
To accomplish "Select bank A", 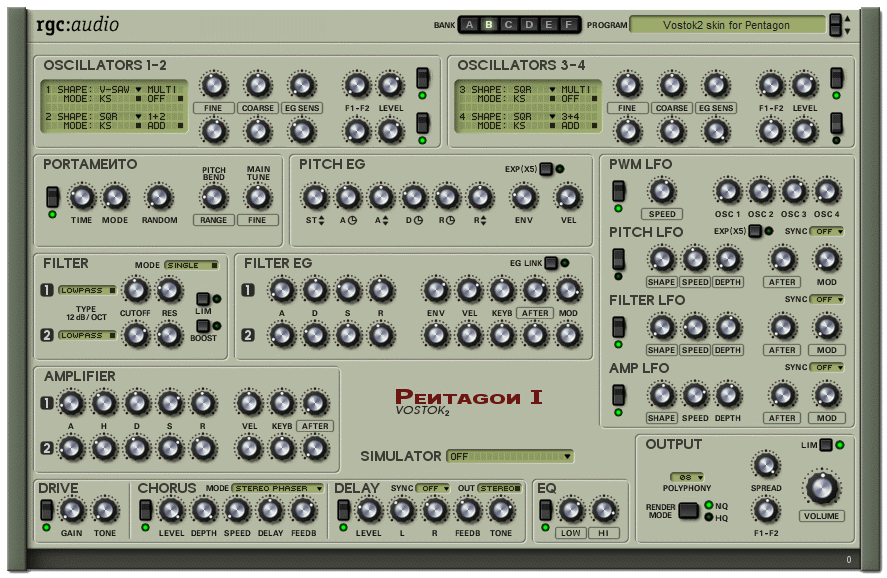I will point(469,25).
